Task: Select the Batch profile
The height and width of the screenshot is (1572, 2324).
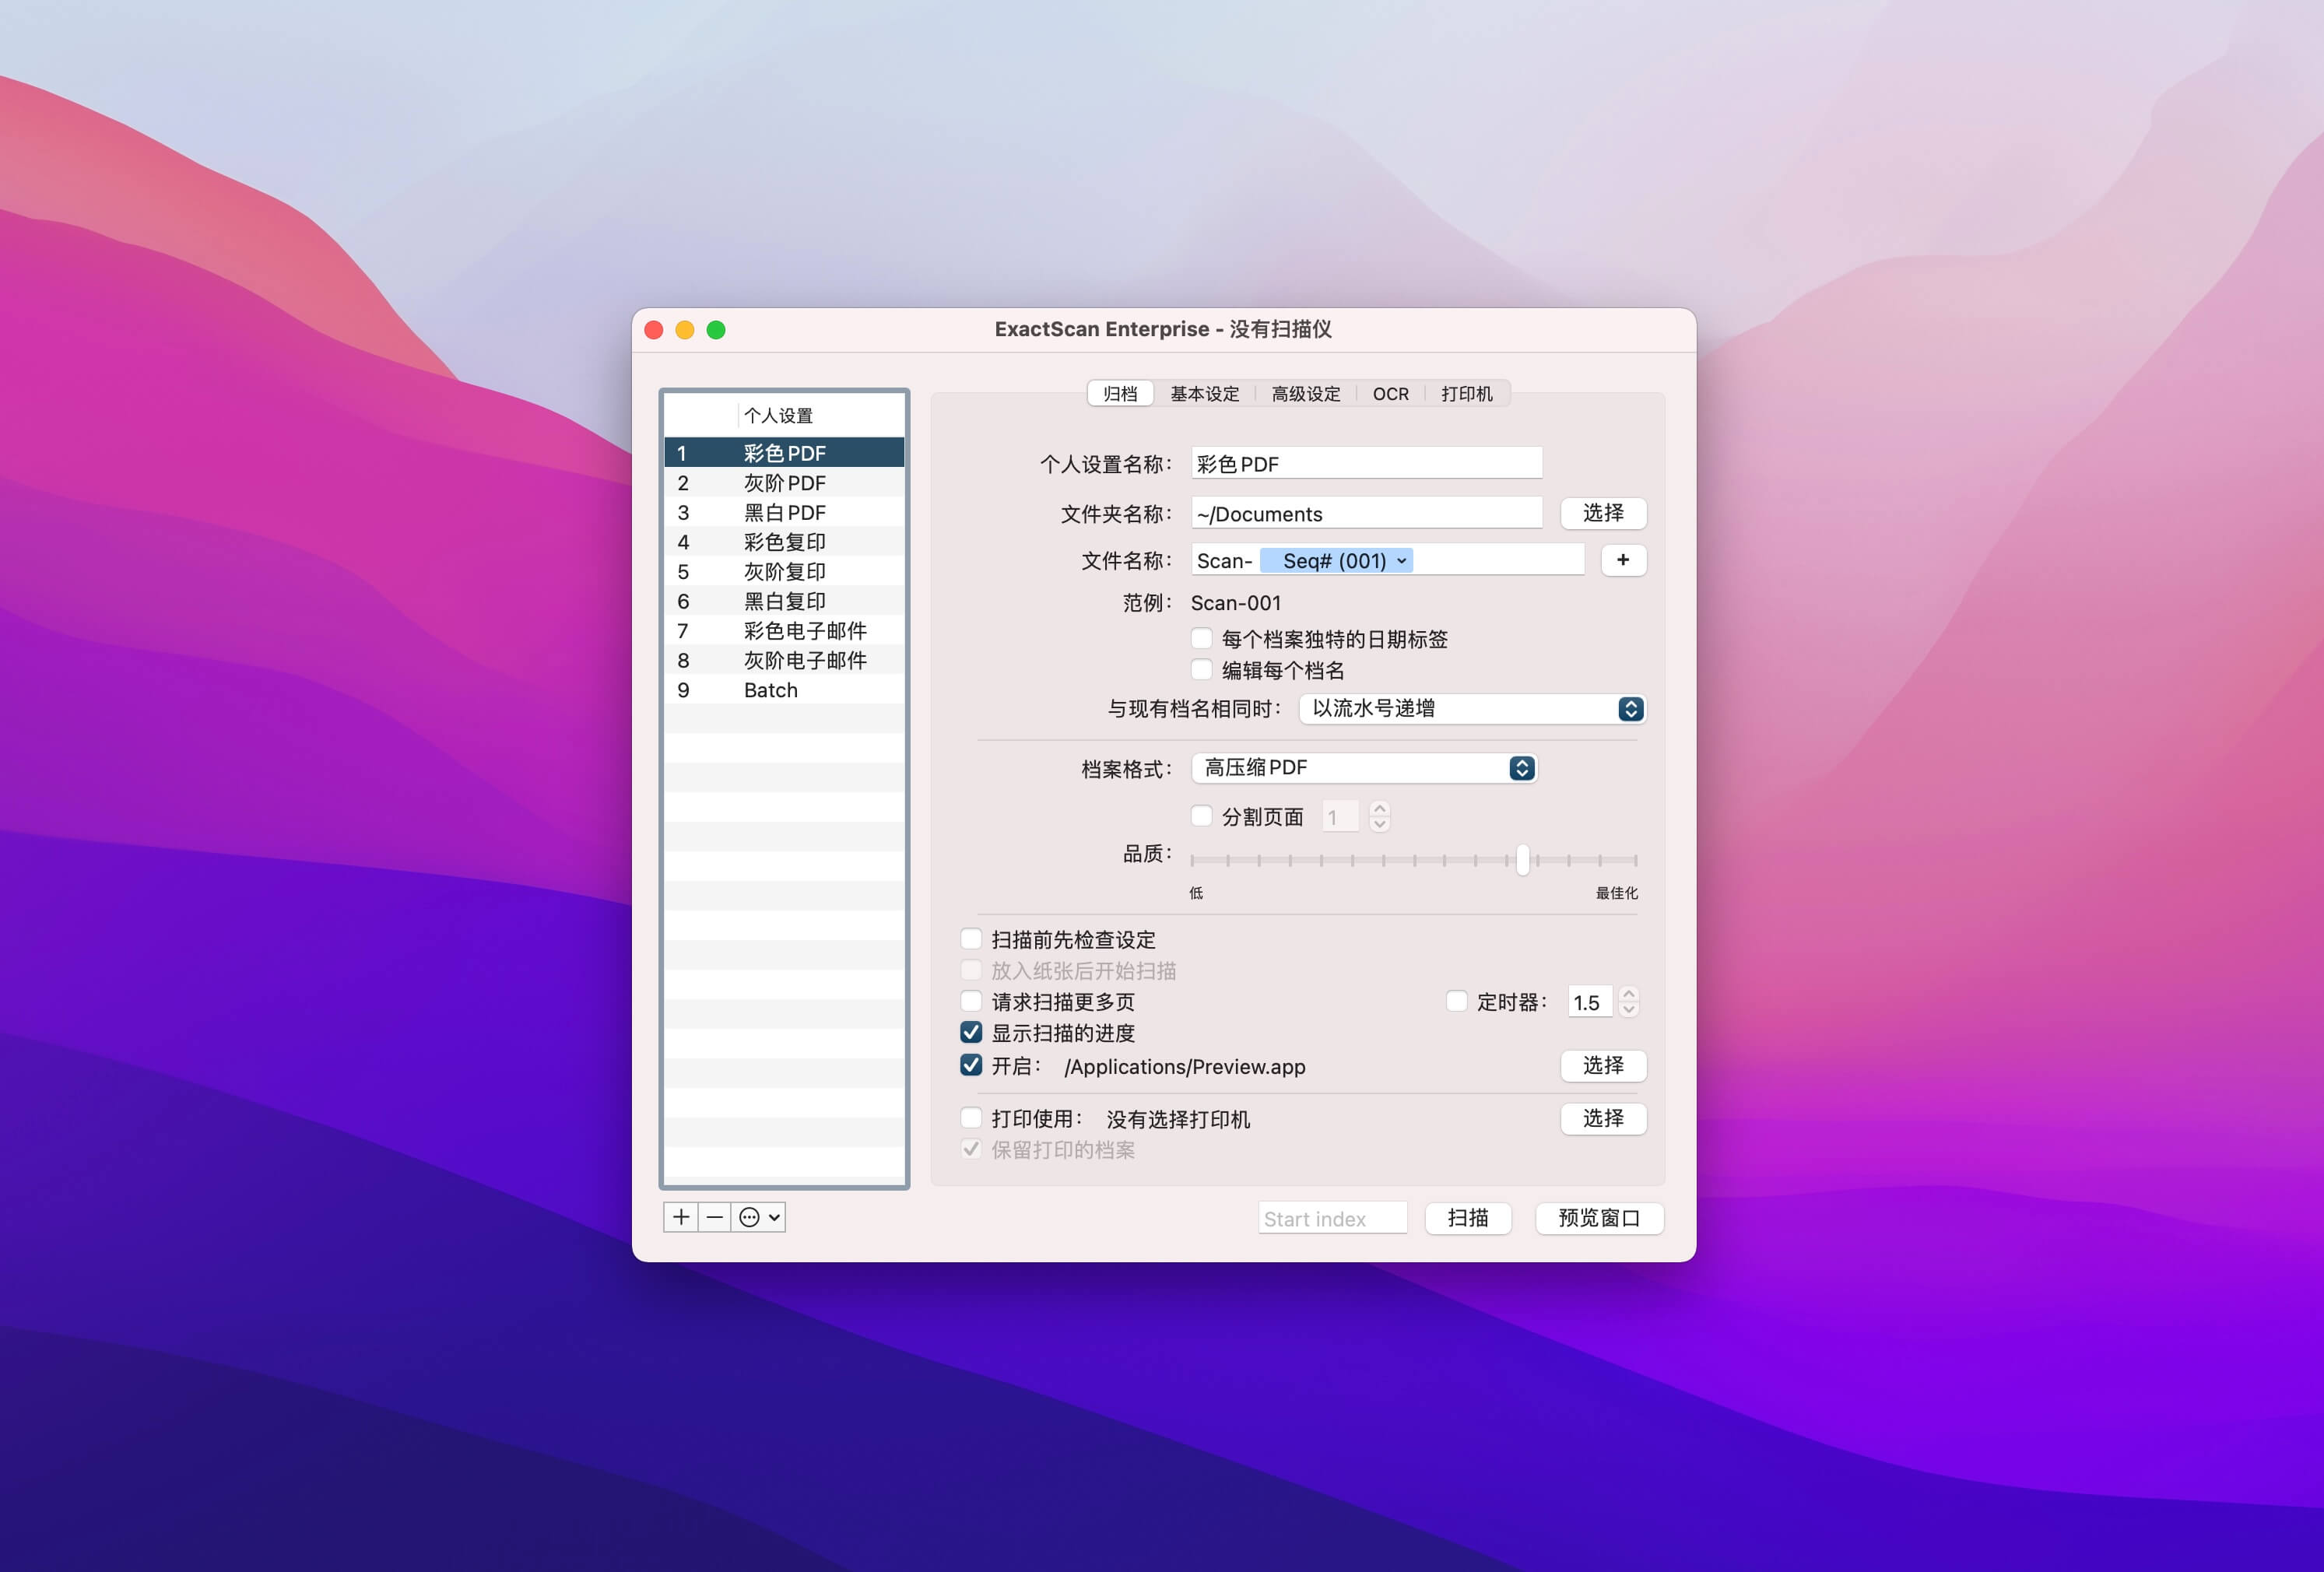Action: (x=784, y=690)
